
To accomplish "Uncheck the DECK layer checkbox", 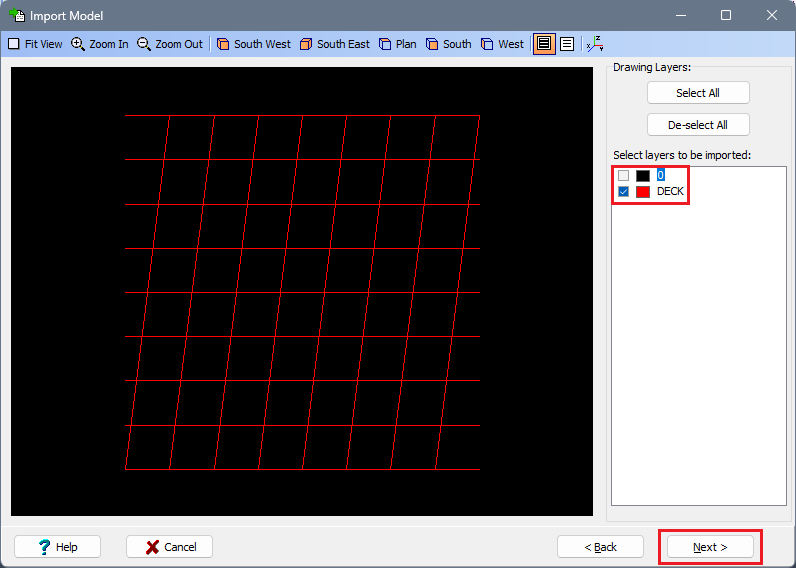I will (623, 192).
